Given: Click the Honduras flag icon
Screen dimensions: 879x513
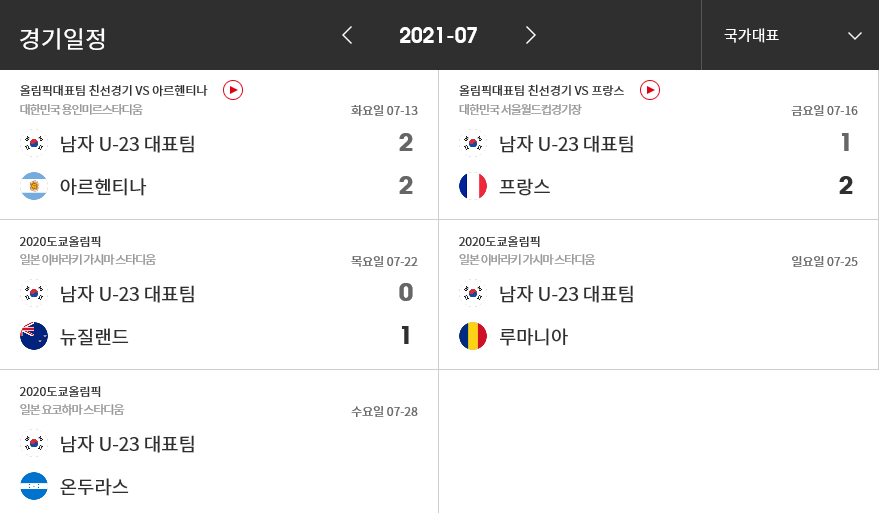Looking at the screenshot, I should pyautogui.click(x=34, y=486).
